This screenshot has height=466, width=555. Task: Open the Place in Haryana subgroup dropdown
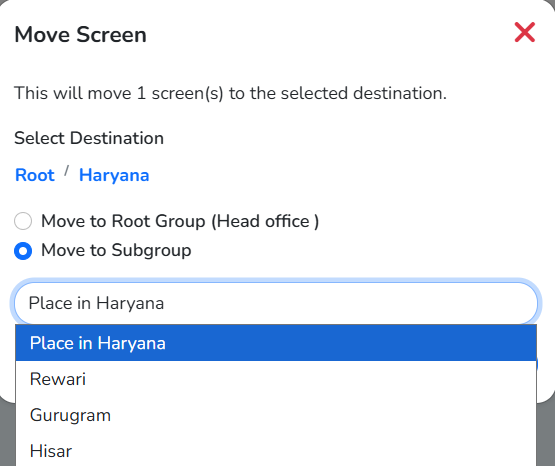276,303
